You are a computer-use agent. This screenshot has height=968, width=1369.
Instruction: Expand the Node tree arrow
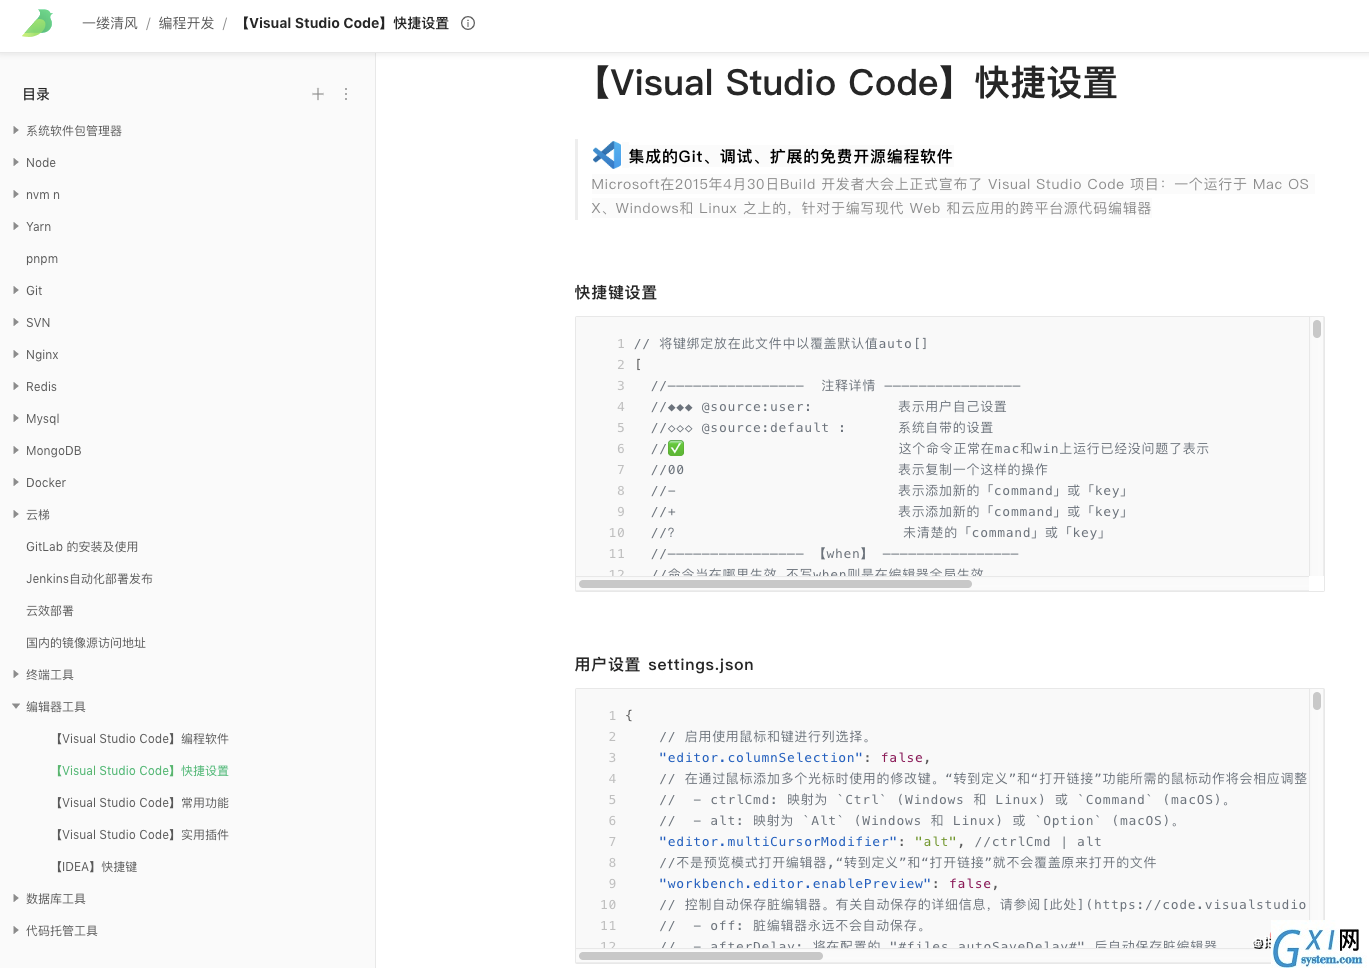click(16, 162)
